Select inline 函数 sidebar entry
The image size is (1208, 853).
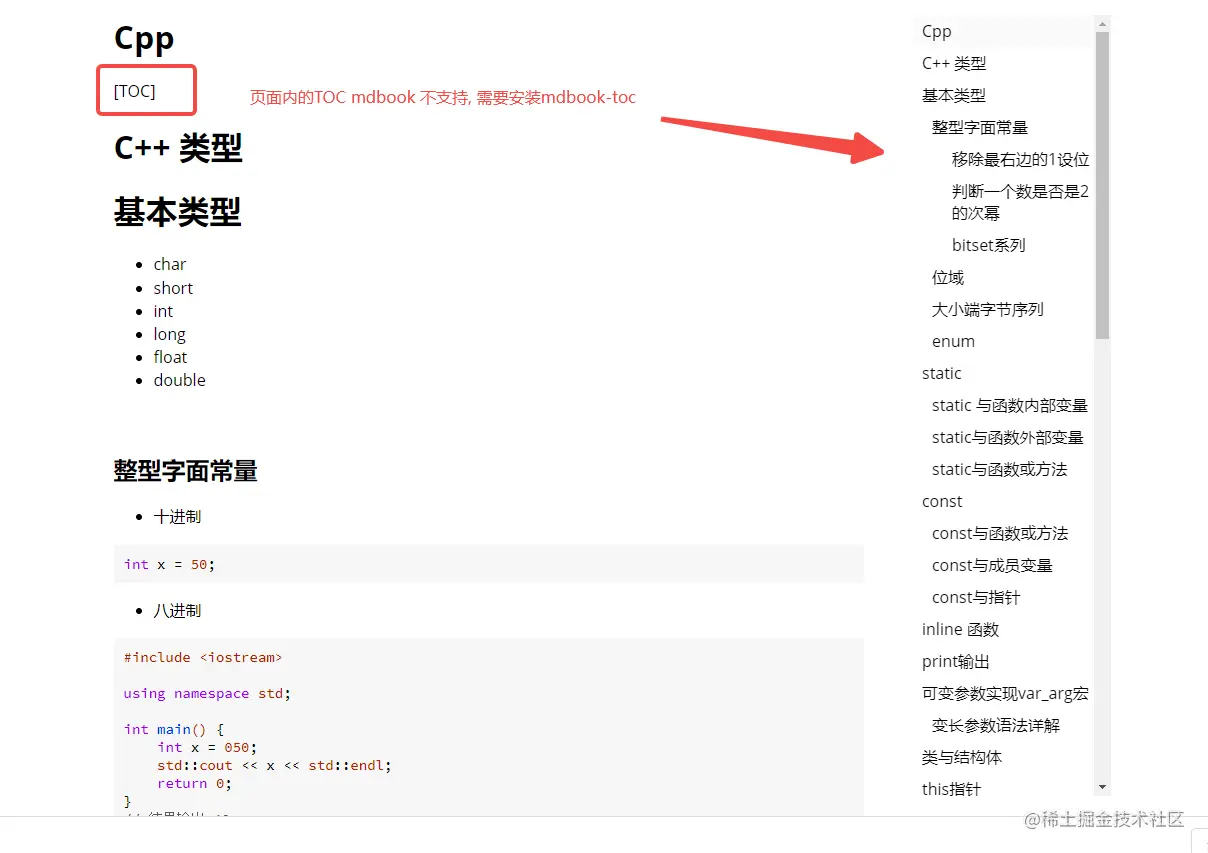(960, 629)
